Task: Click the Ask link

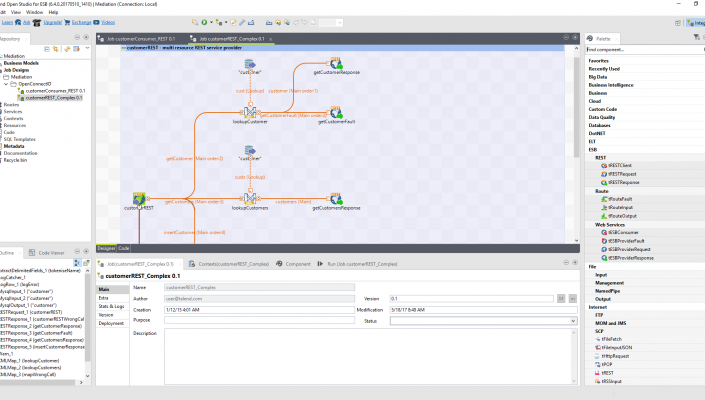Action: [27, 22]
